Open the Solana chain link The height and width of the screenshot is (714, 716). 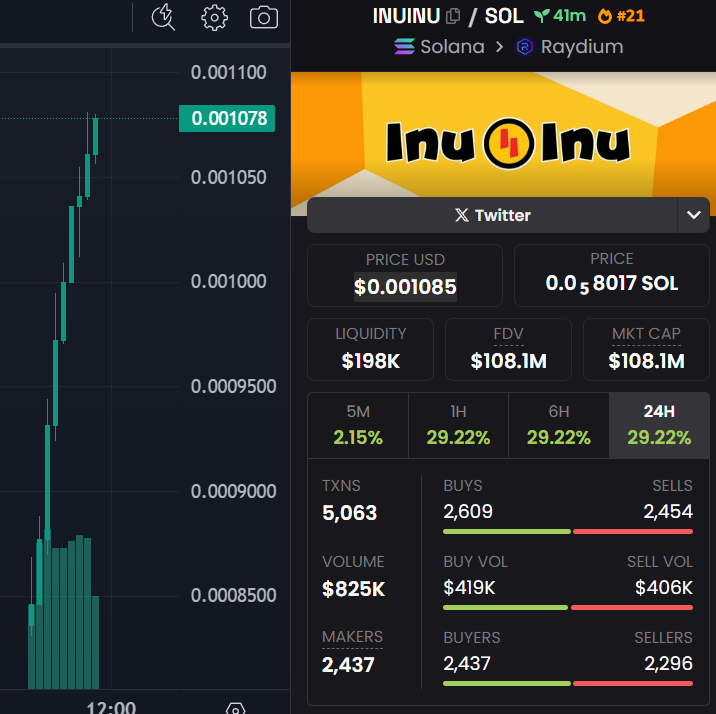(439, 47)
